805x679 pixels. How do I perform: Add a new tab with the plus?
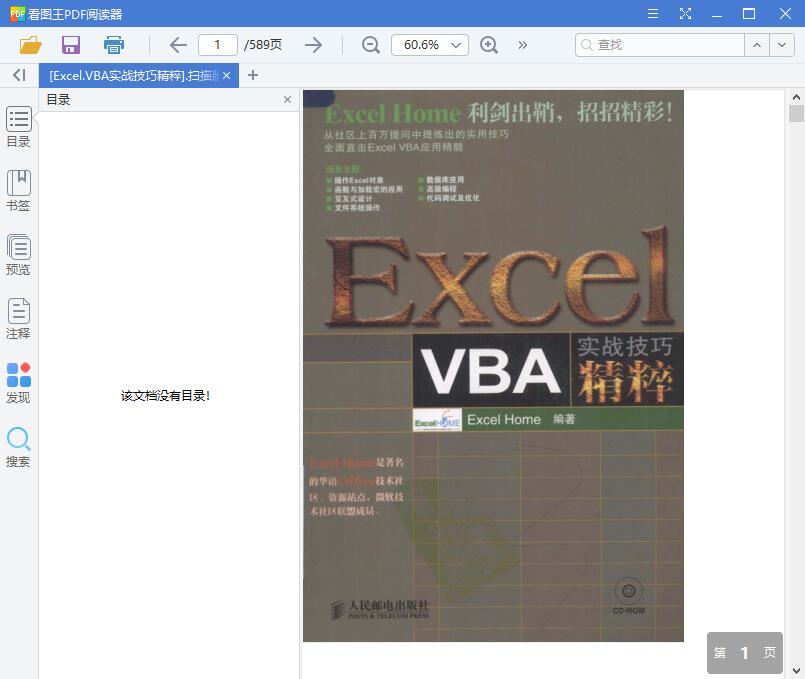(x=253, y=75)
